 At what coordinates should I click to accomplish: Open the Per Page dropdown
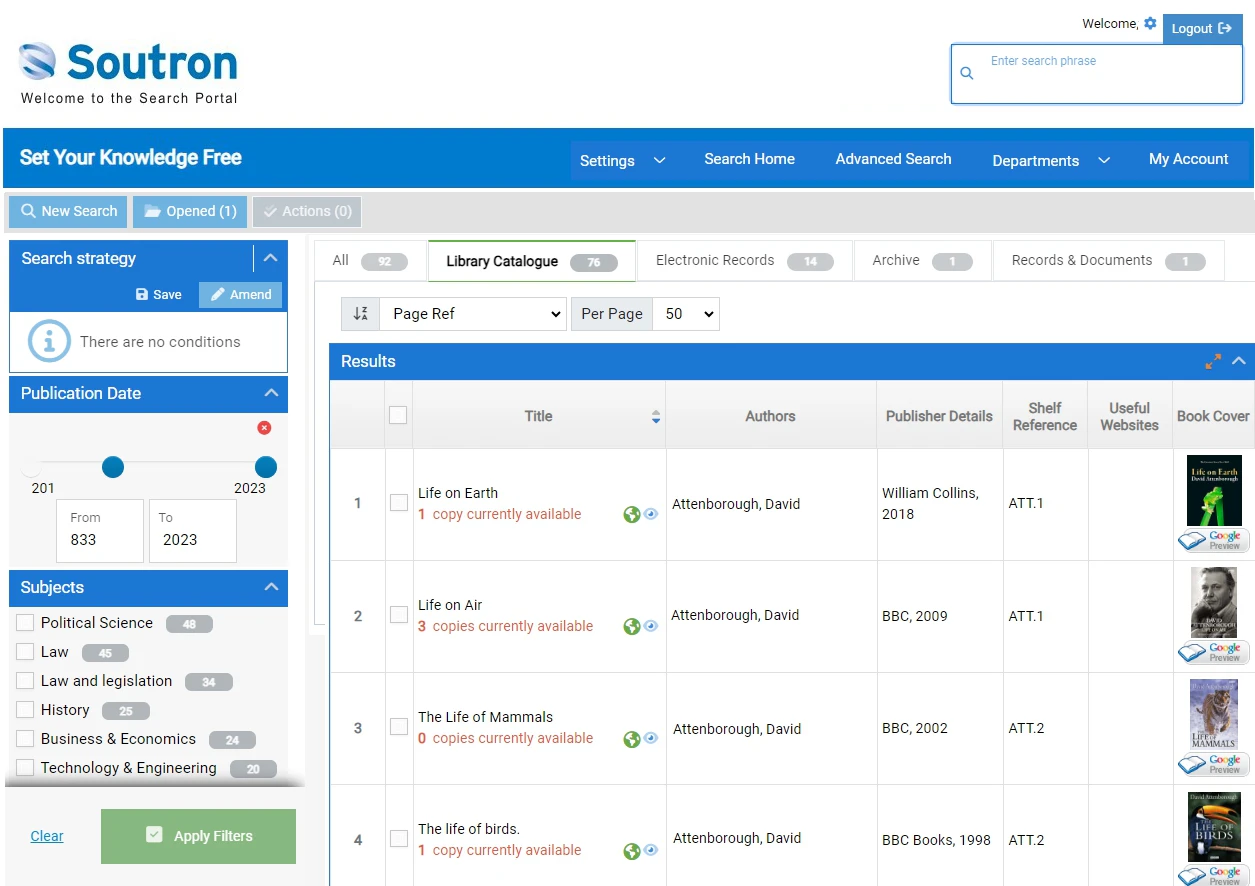(686, 313)
